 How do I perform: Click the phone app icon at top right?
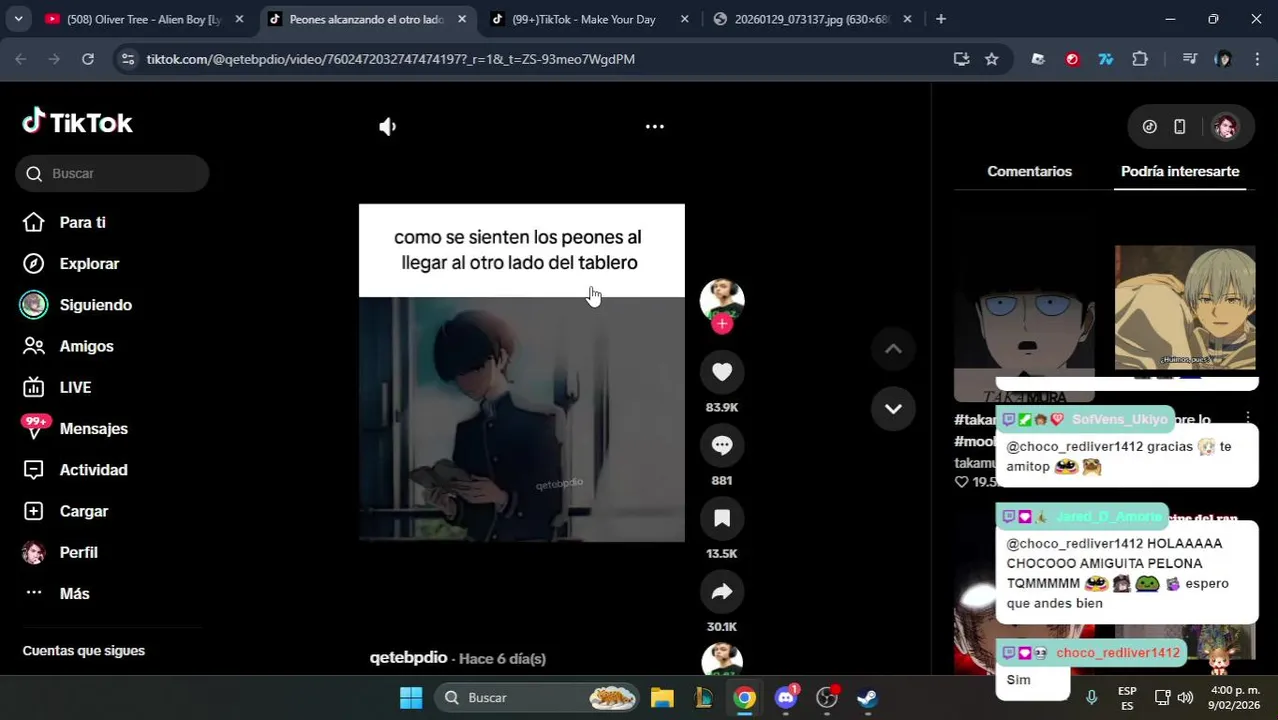click(1180, 127)
